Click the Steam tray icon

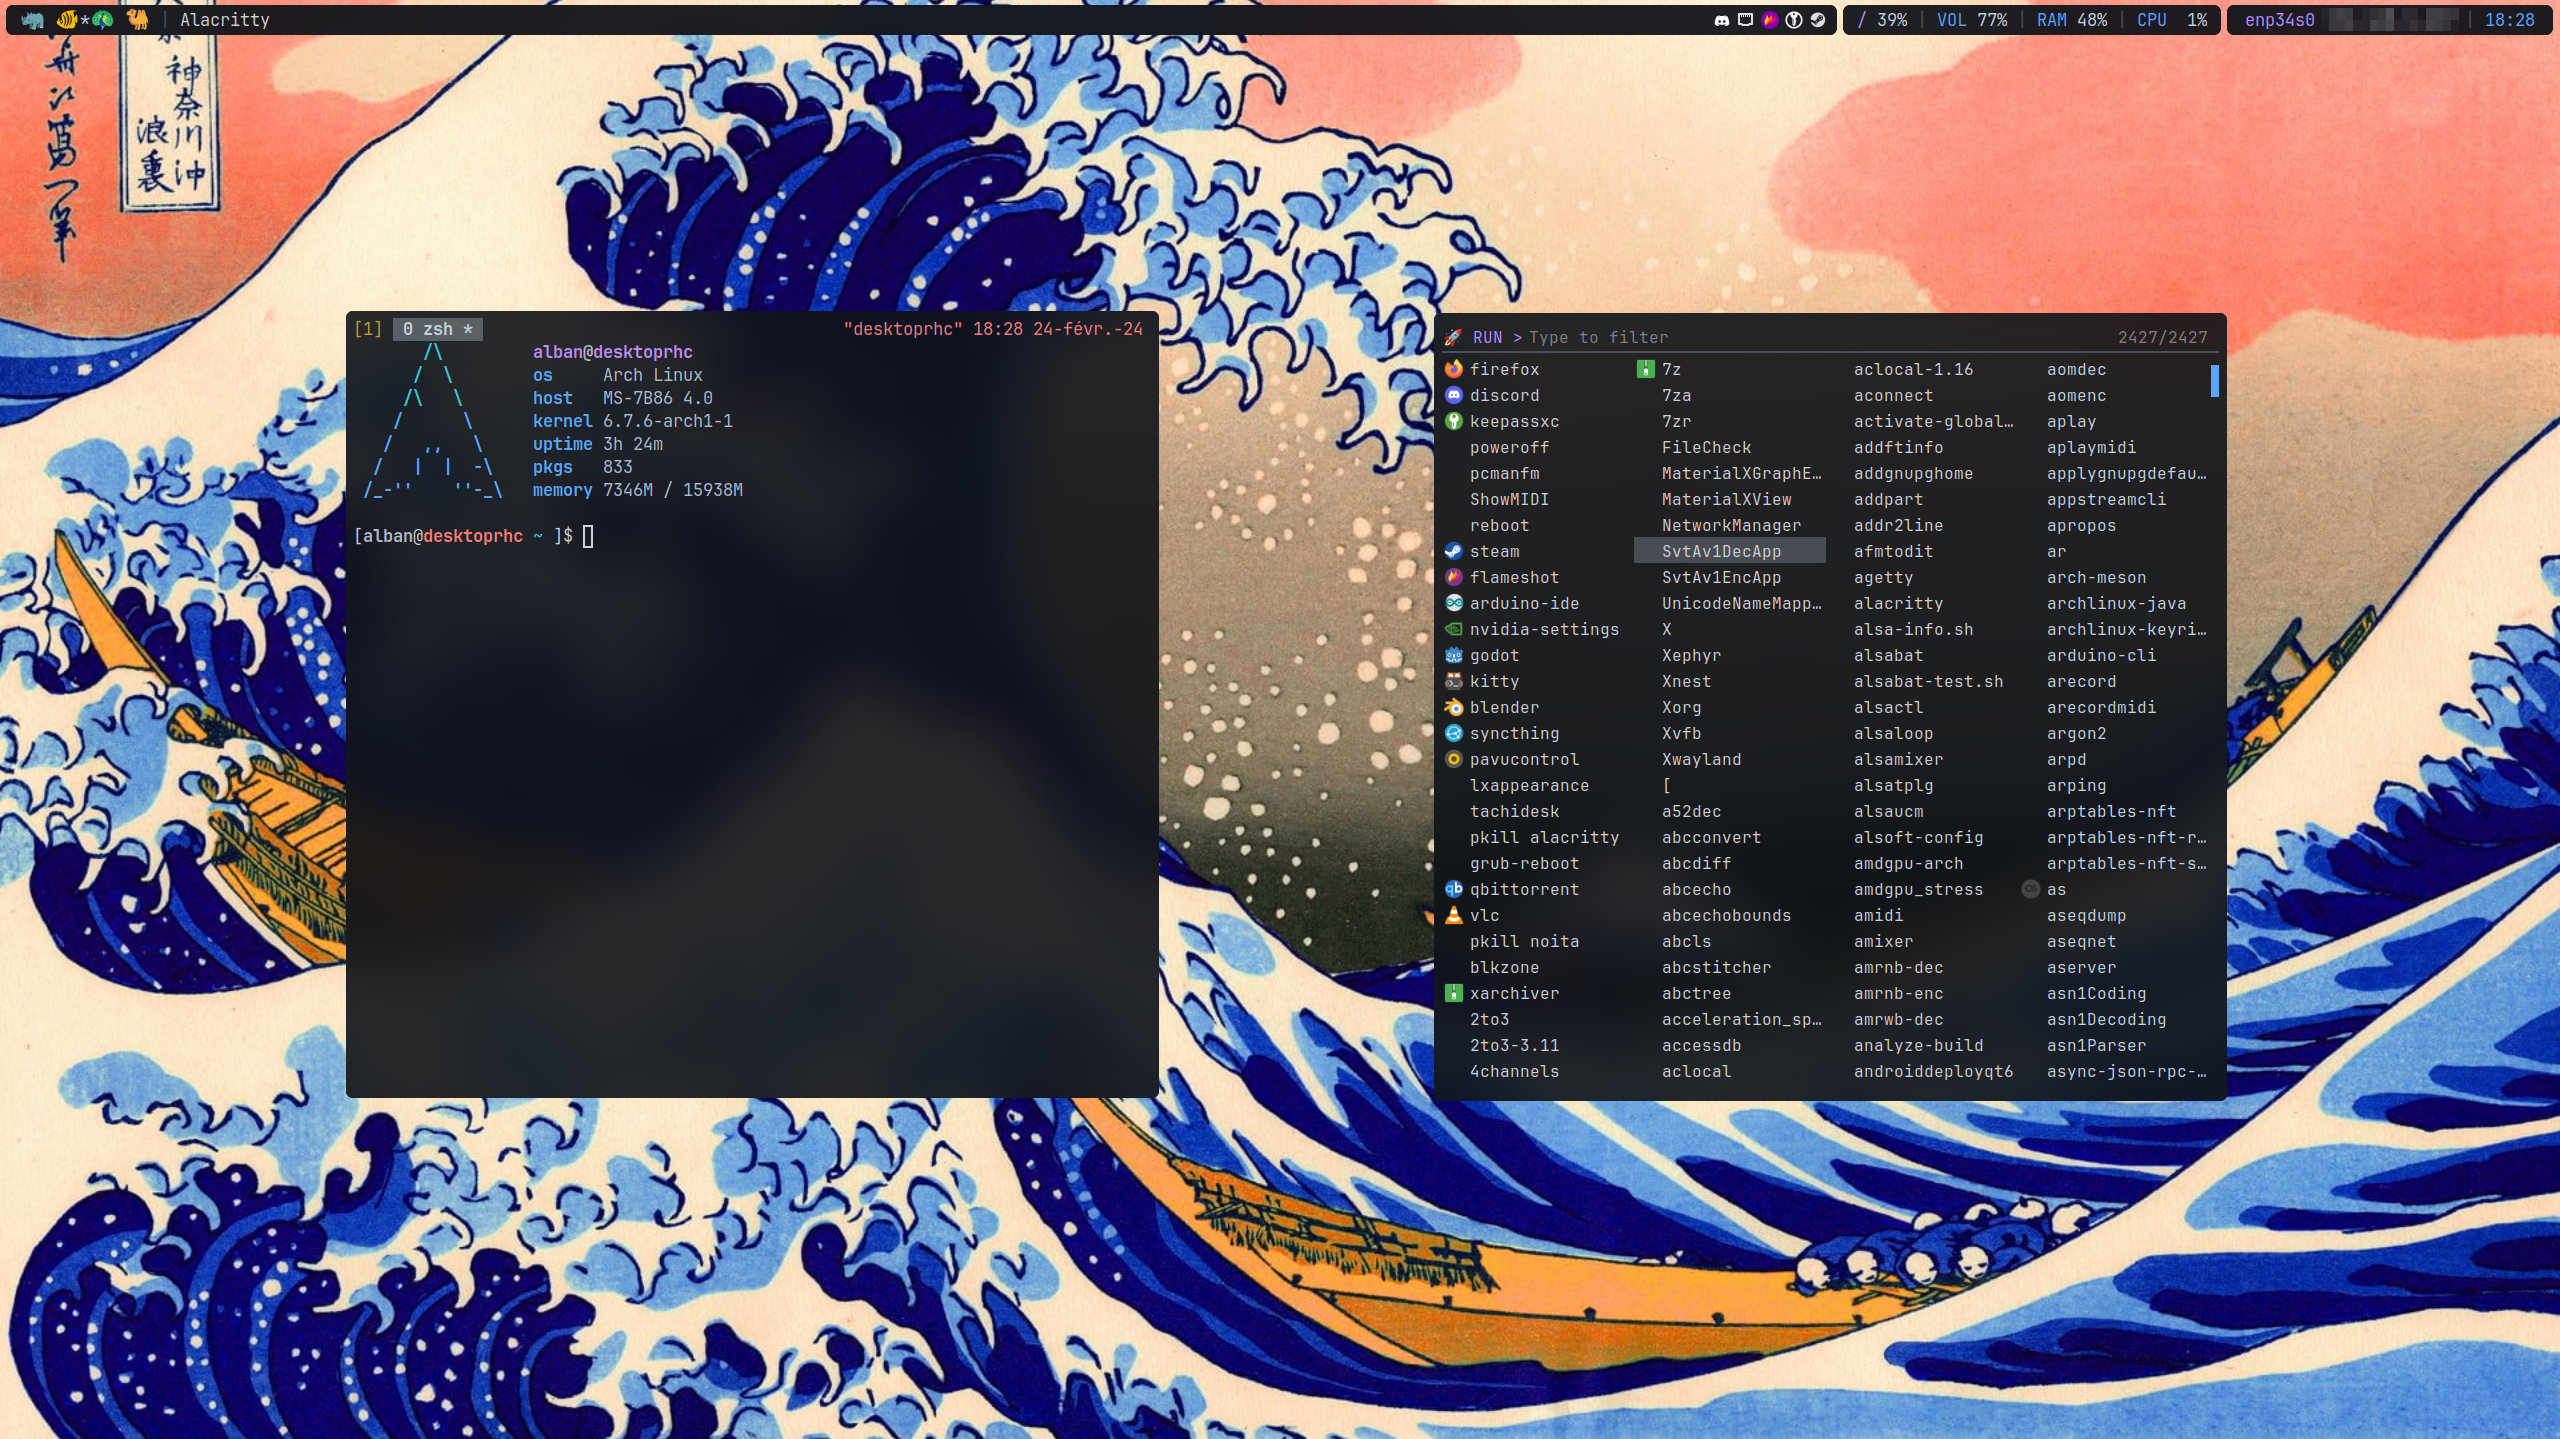[1818, 20]
